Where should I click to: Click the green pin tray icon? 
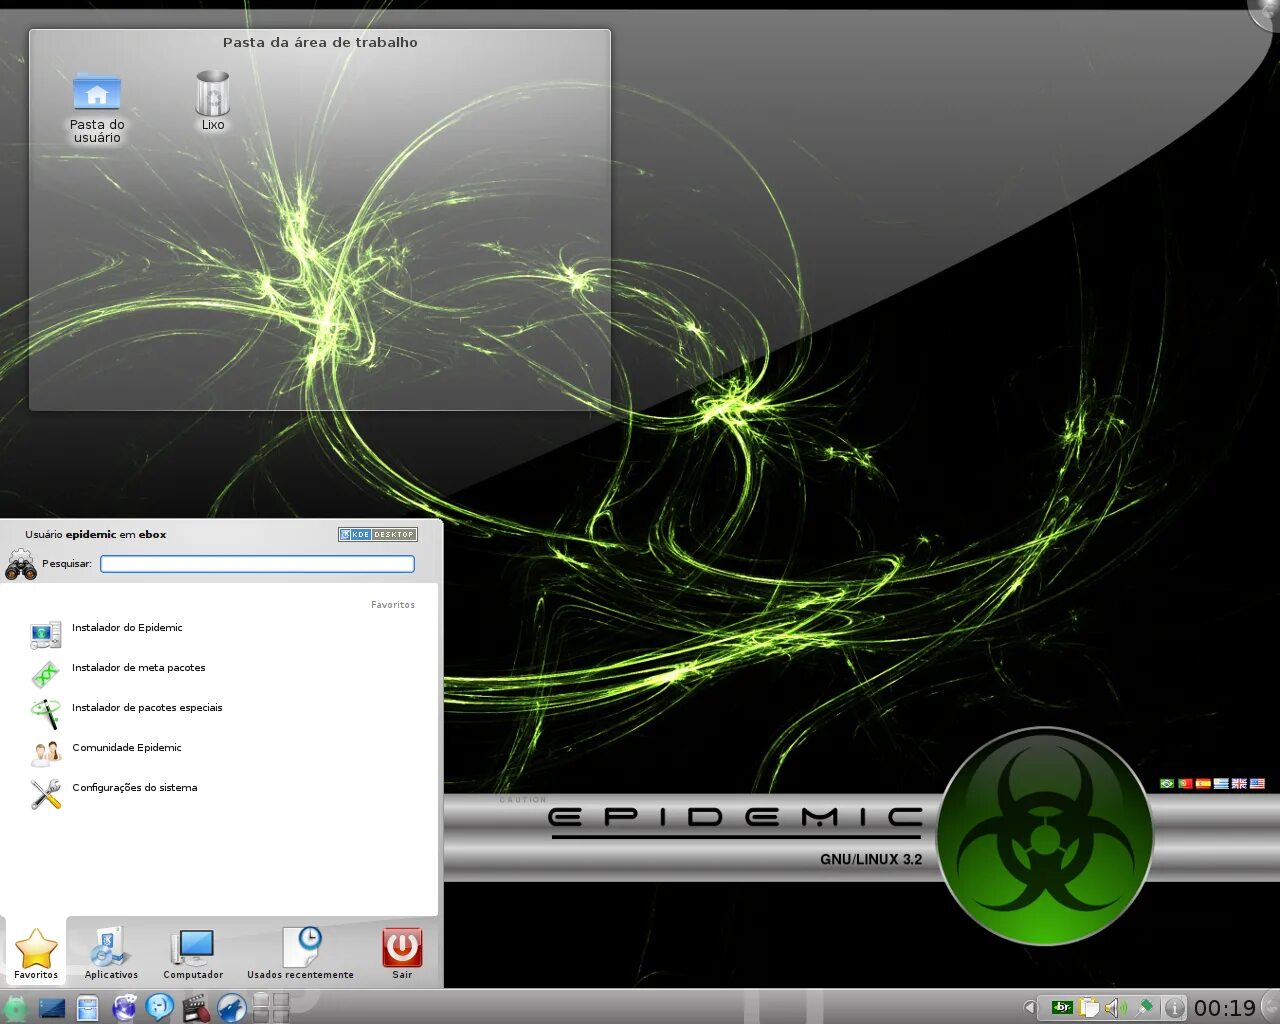pos(1145,1008)
